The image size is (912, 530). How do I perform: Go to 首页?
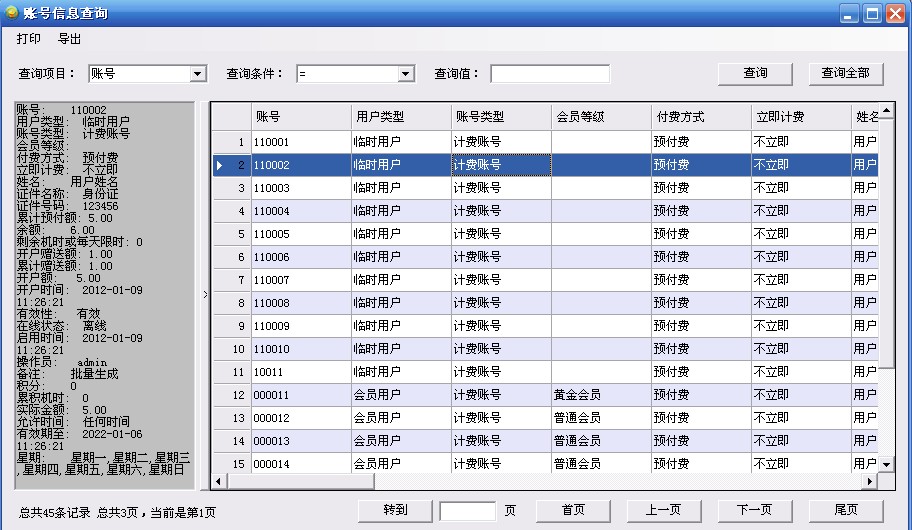573,510
